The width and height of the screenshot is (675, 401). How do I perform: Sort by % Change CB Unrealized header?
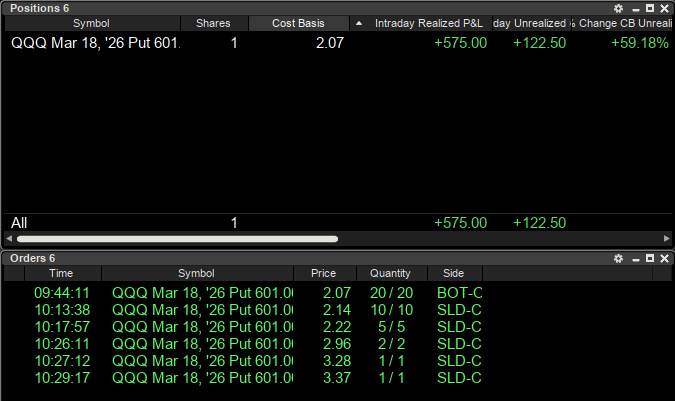622,23
